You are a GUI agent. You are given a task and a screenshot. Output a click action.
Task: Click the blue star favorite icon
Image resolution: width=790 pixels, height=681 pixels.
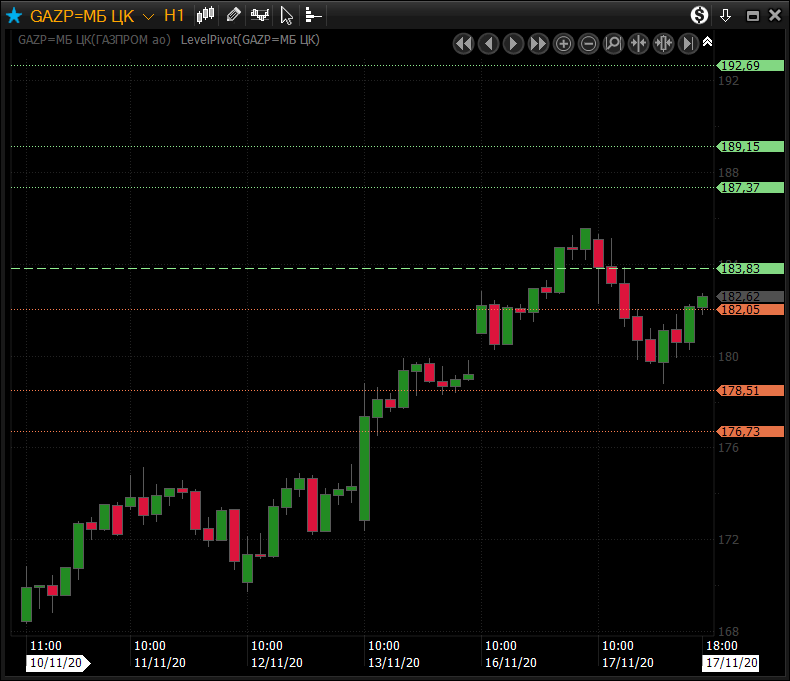point(14,16)
